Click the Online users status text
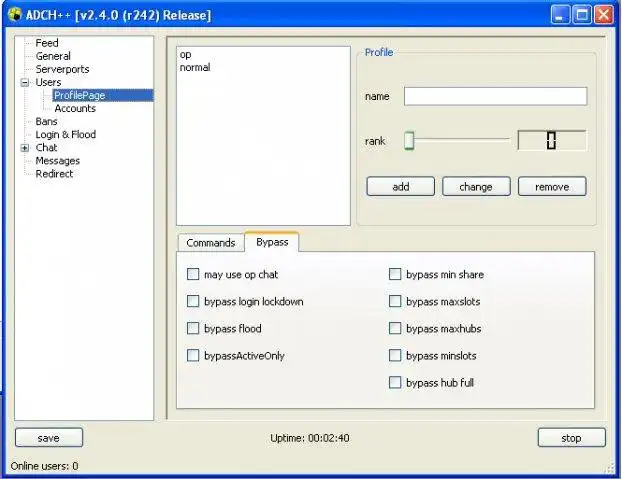Screen dimensions: 622x479 click(x=44, y=466)
